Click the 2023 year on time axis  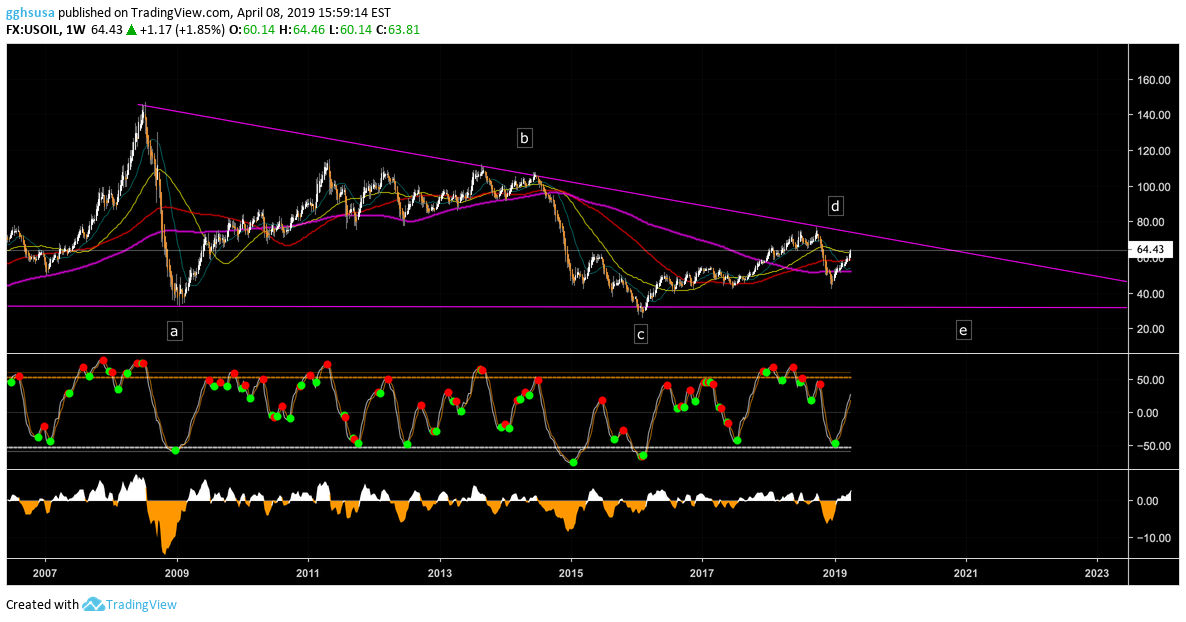pyautogui.click(x=1098, y=574)
